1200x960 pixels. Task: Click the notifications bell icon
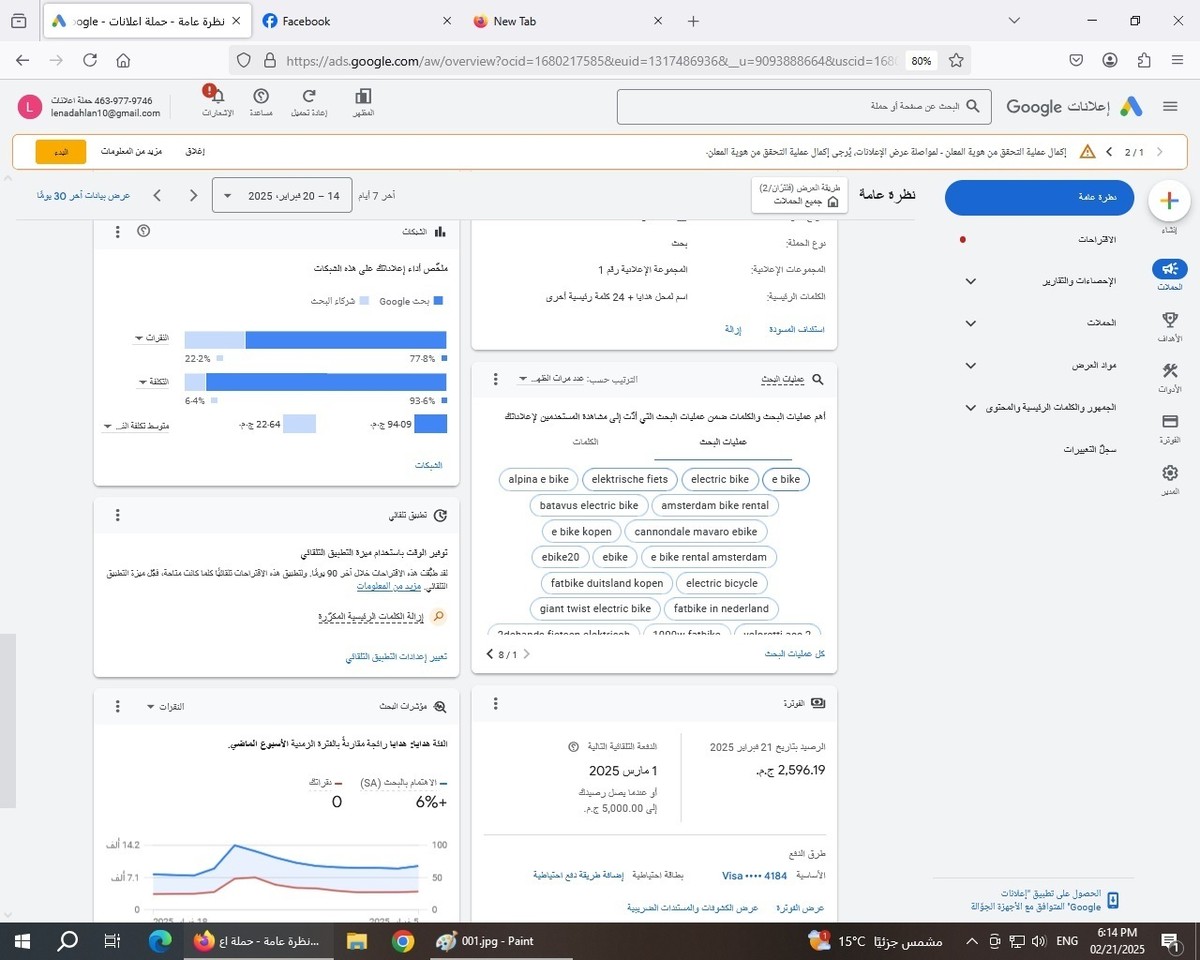(217, 97)
